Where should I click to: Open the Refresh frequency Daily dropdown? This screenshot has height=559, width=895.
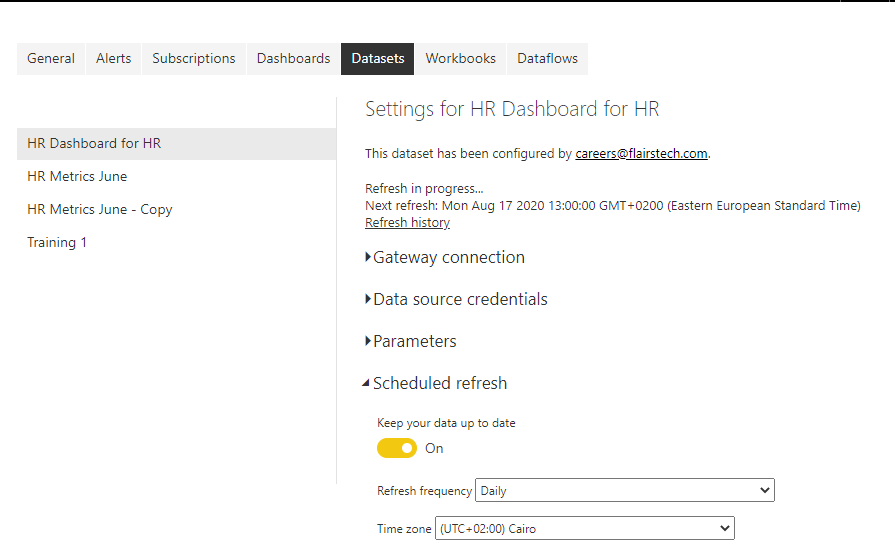point(624,490)
